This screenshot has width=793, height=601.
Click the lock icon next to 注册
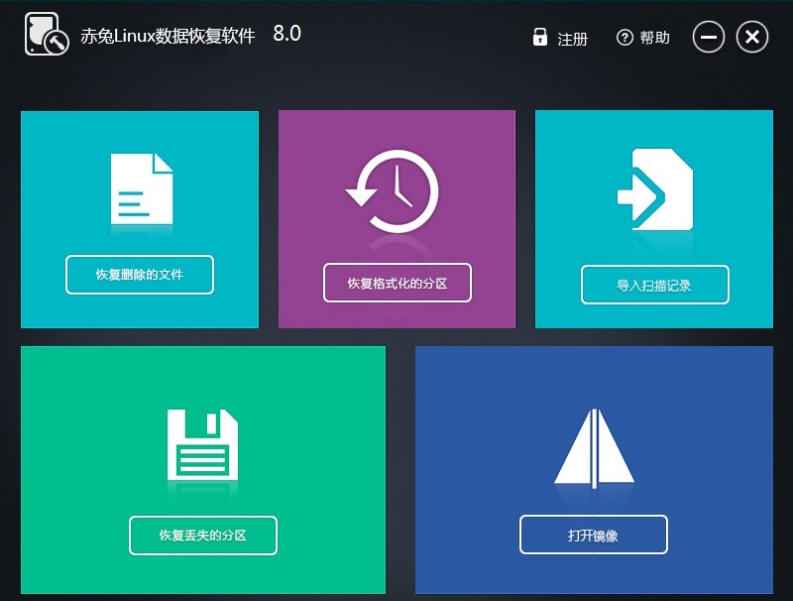click(540, 37)
